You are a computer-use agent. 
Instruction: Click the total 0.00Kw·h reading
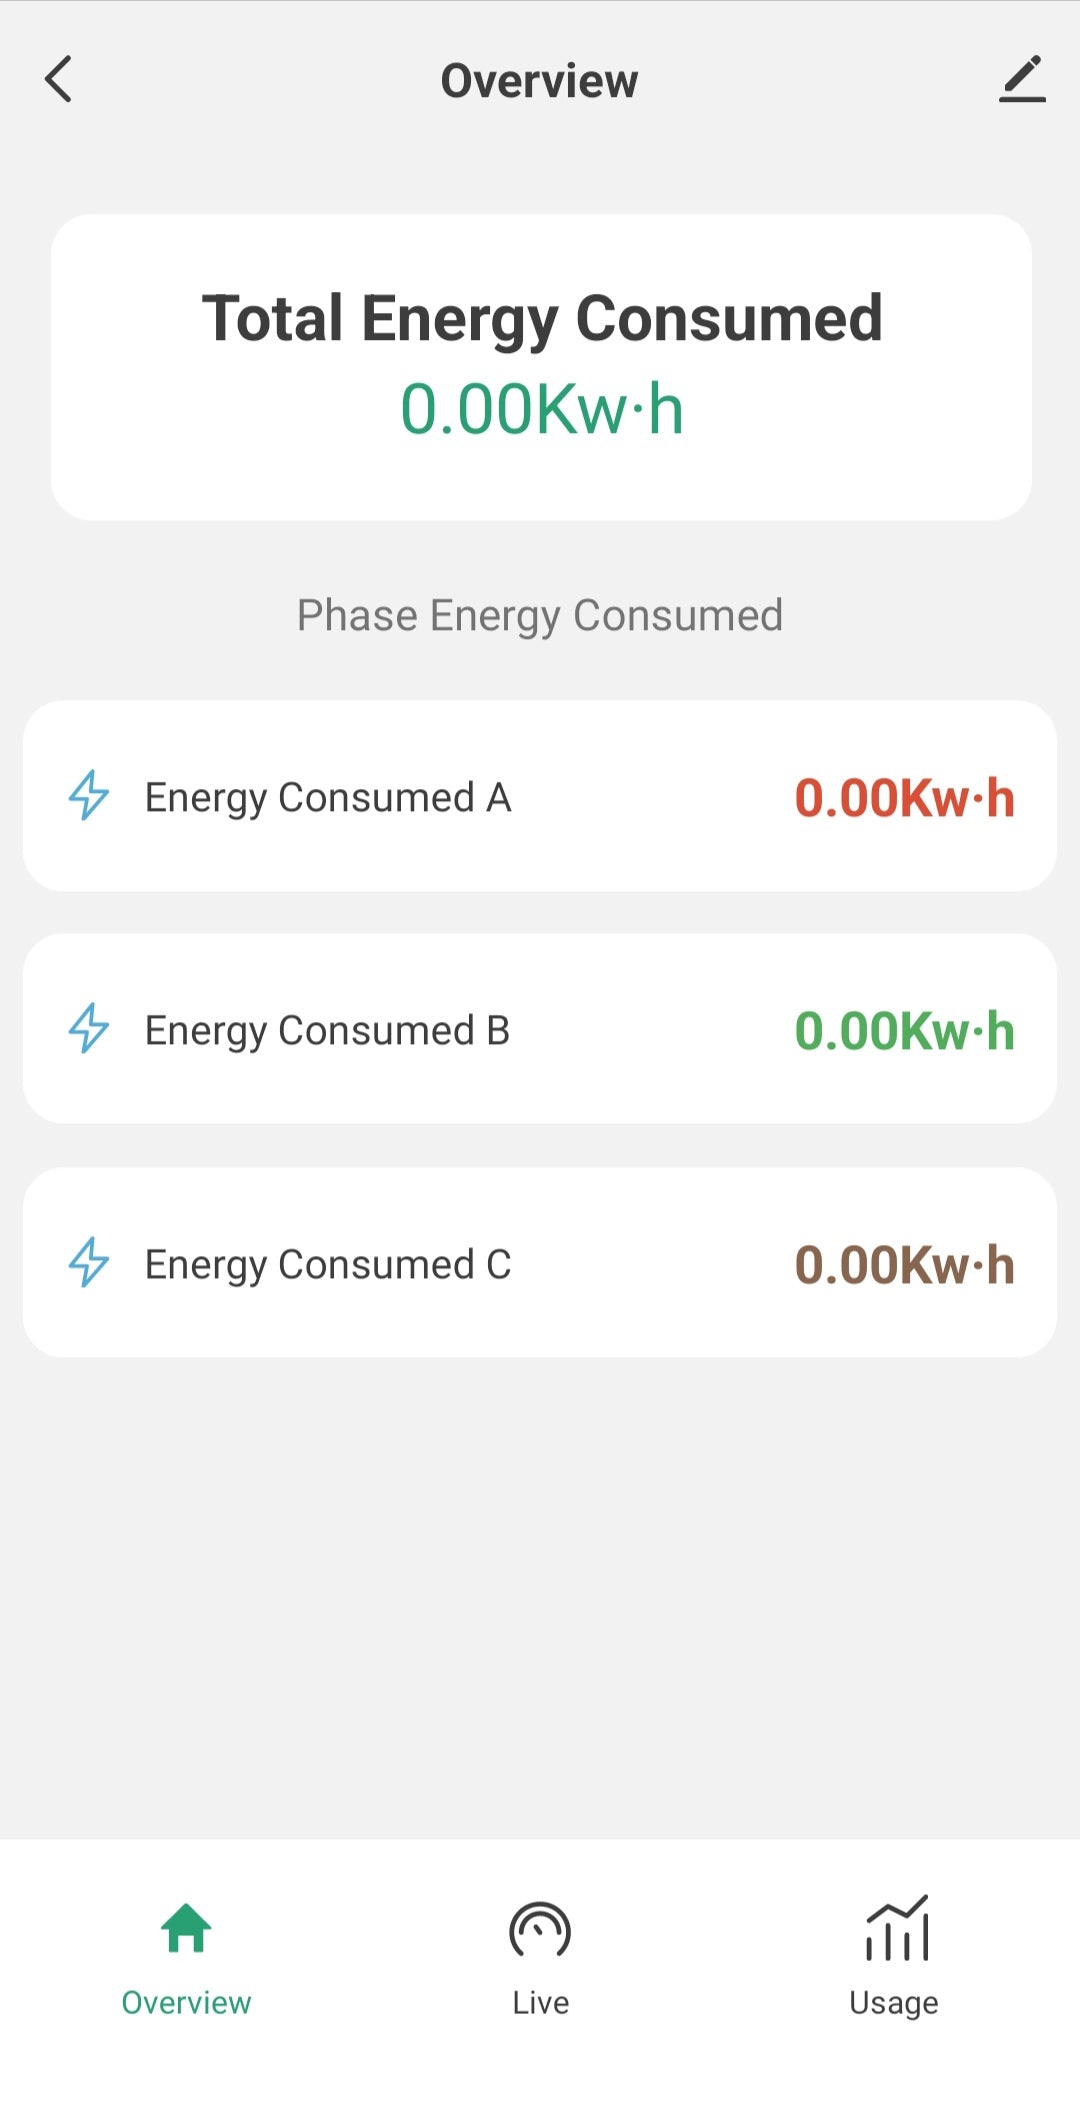click(542, 410)
